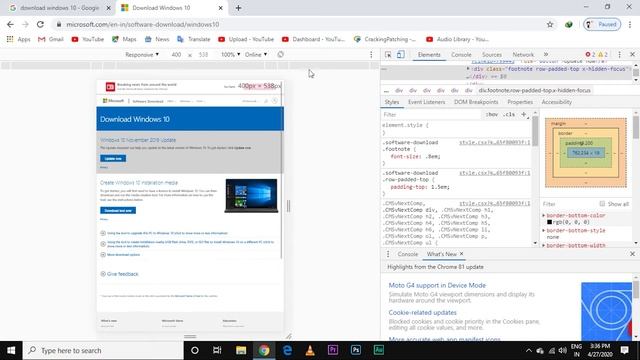
Task: Click the viewport height field showing 538
Action: pos(203,54)
